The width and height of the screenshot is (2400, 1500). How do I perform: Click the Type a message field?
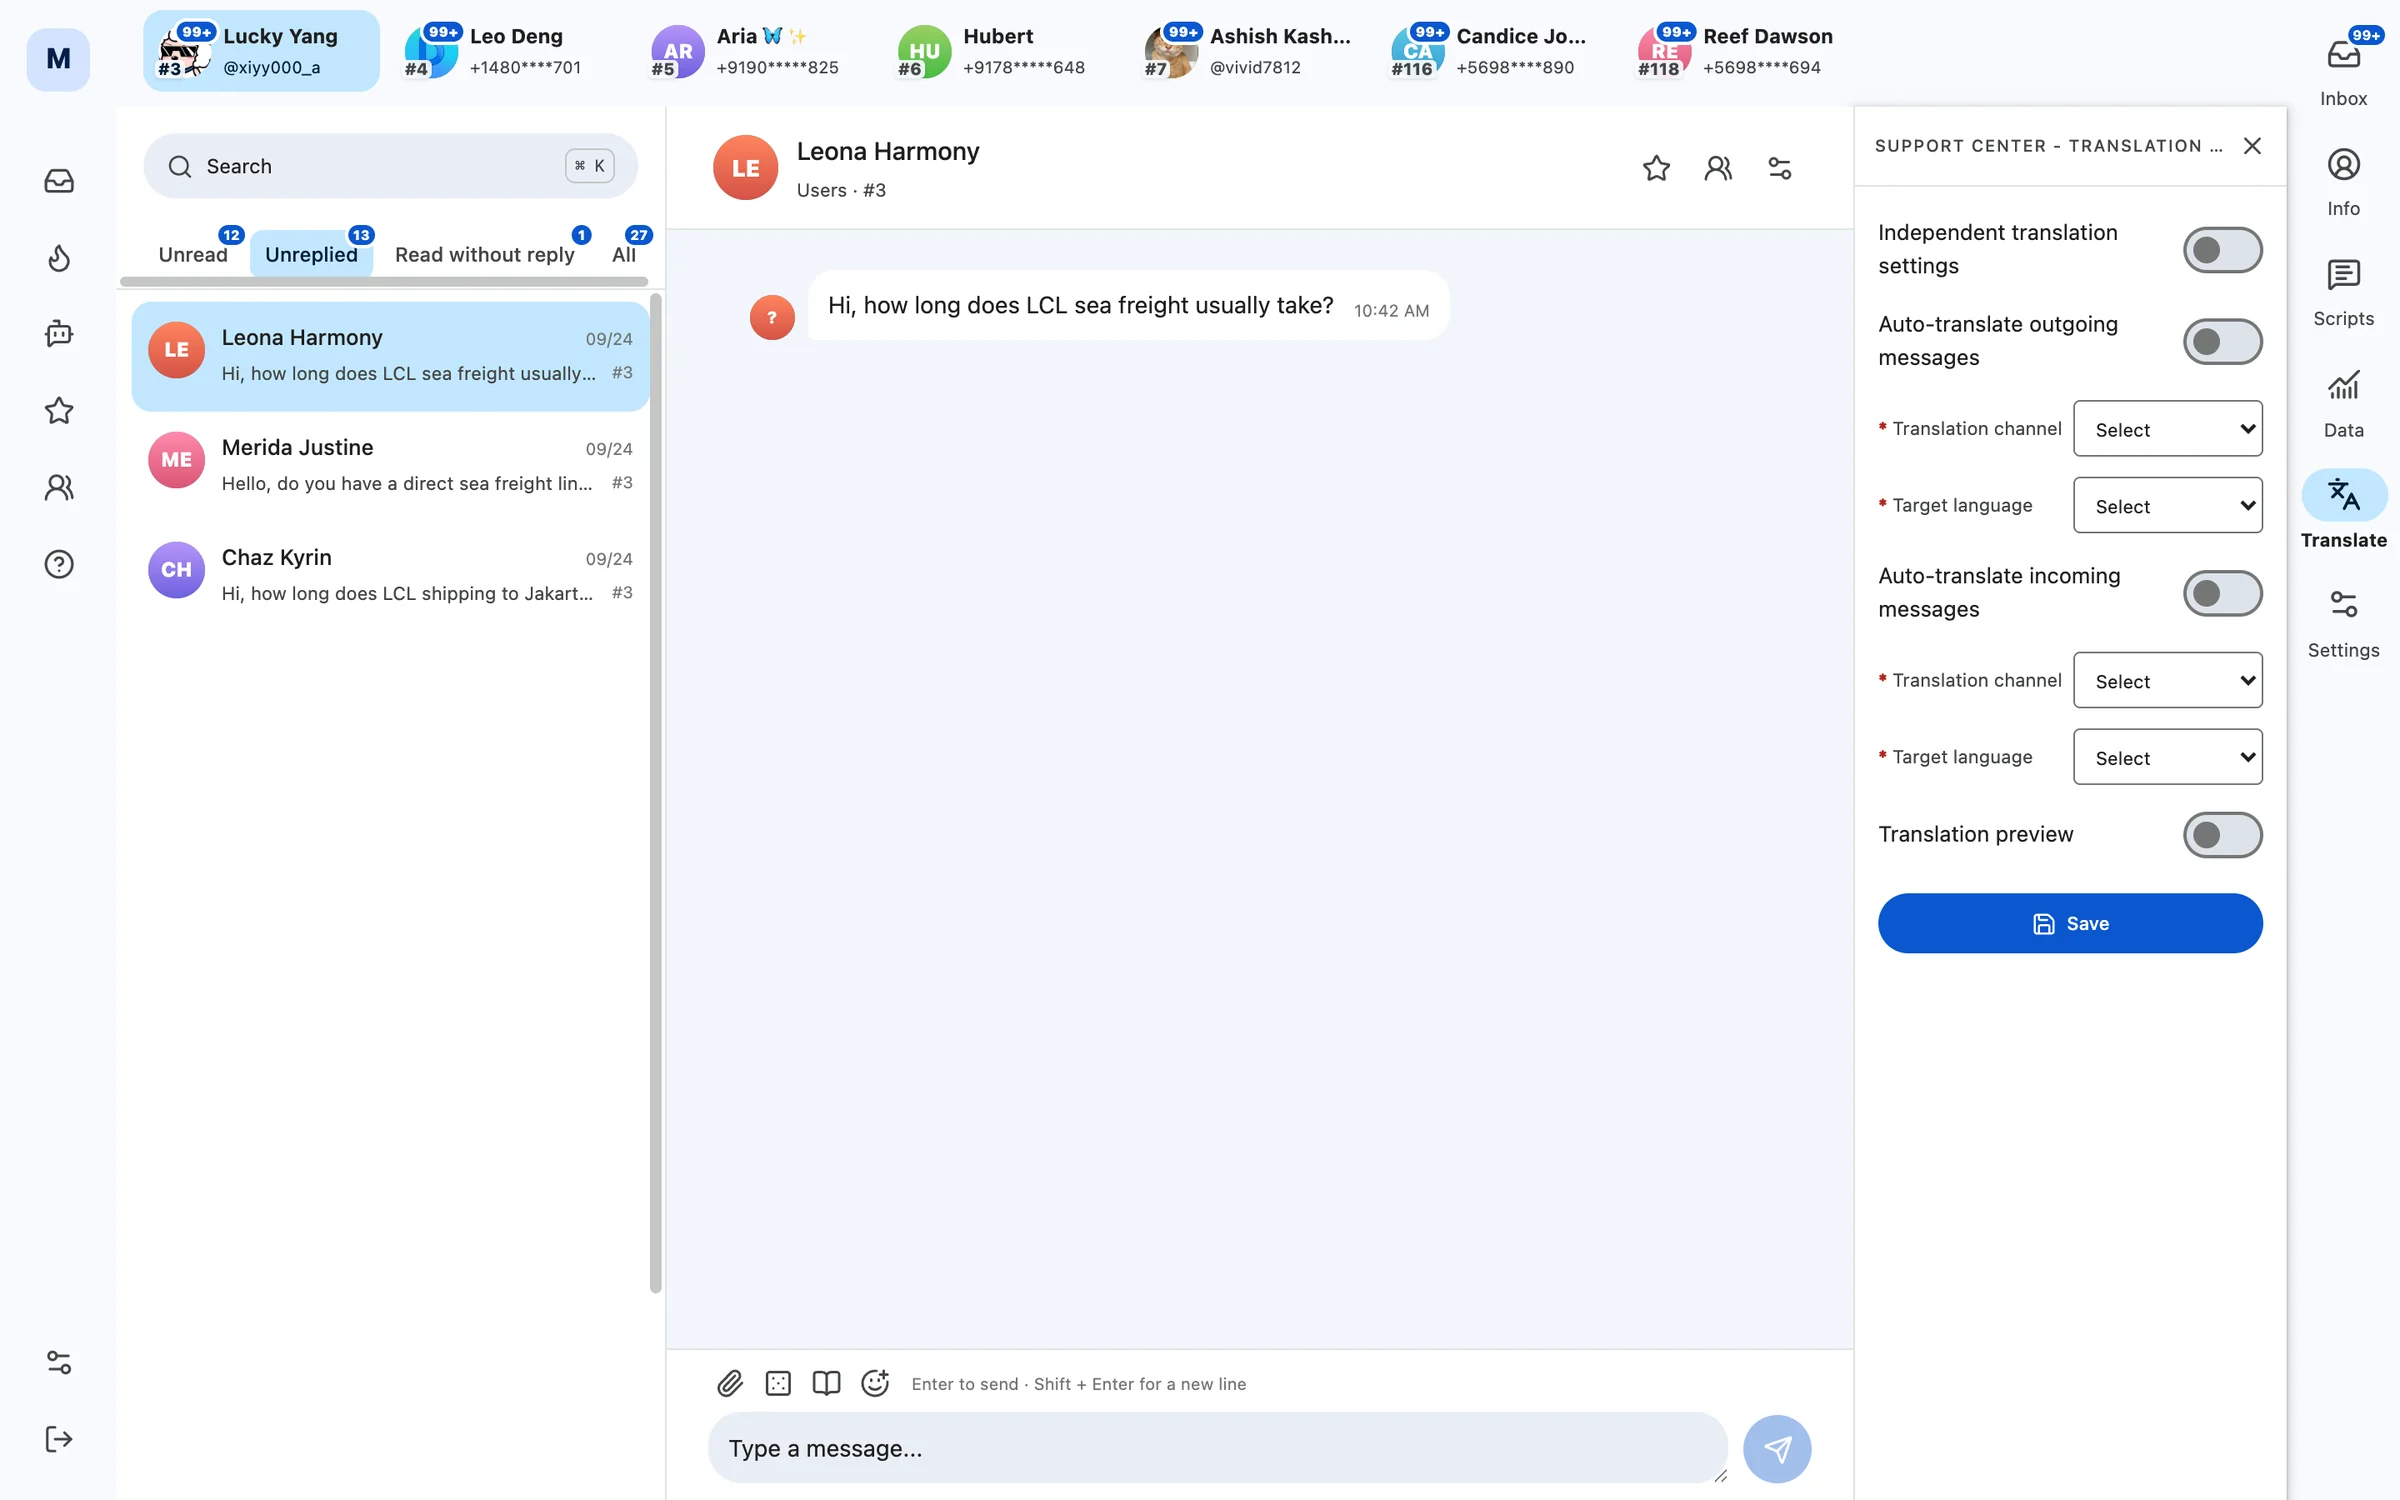pyautogui.click(x=1217, y=1448)
